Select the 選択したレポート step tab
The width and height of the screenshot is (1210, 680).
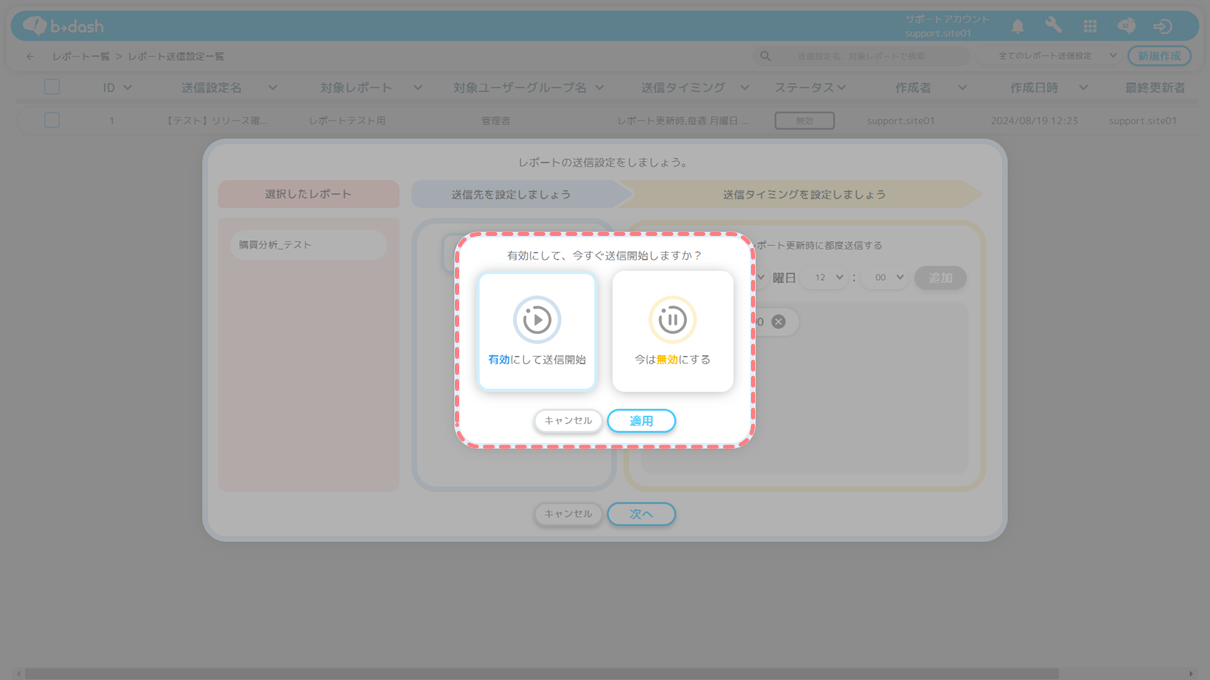[x=309, y=194]
